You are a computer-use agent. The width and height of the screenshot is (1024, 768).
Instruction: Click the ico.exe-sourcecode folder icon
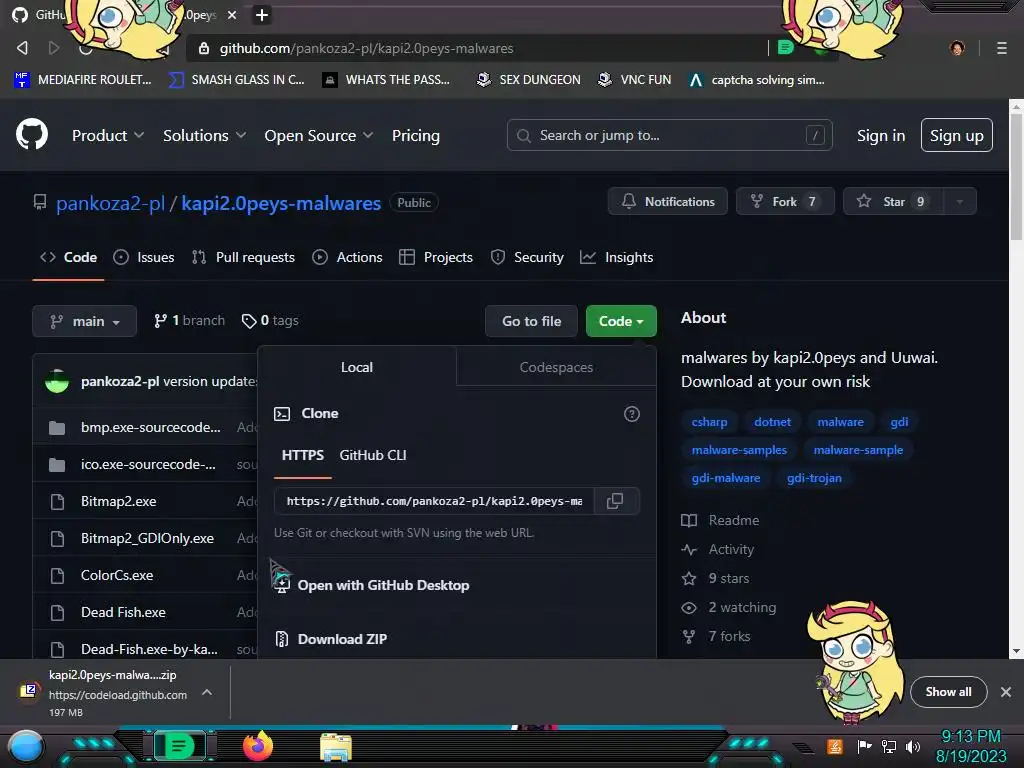pos(57,465)
